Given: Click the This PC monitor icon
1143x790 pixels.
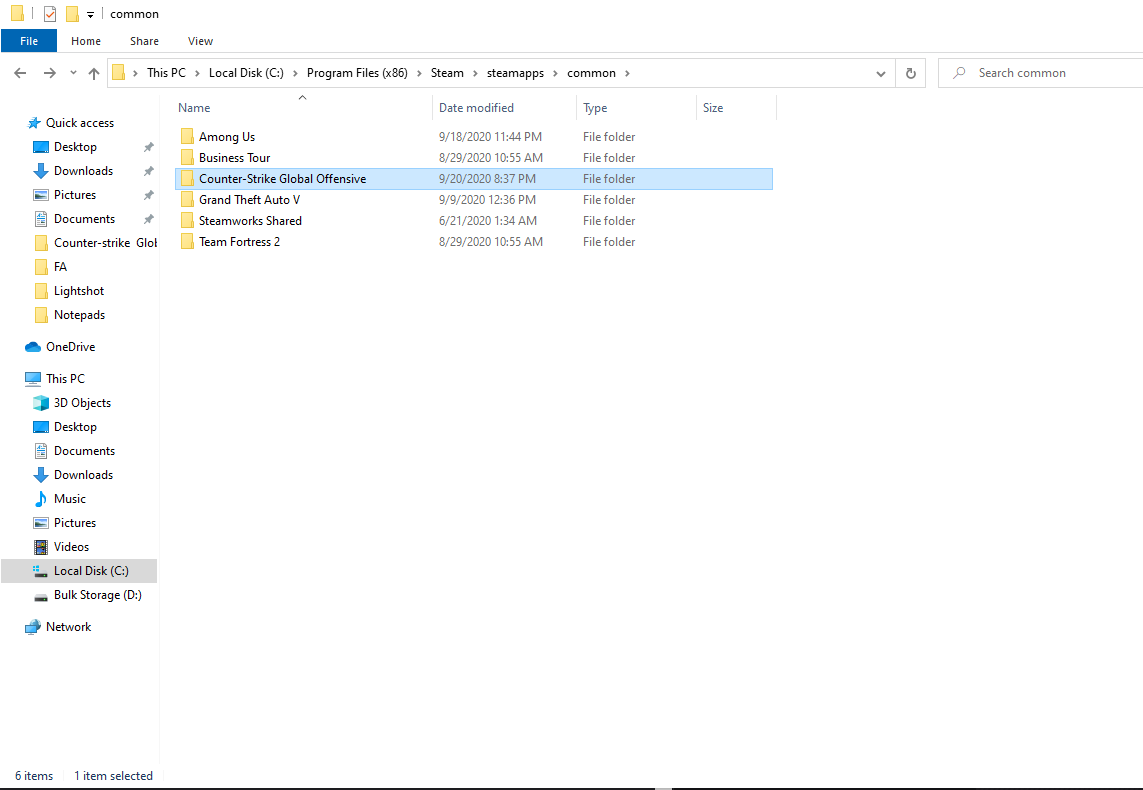Looking at the screenshot, I should [x=33, y=379].
